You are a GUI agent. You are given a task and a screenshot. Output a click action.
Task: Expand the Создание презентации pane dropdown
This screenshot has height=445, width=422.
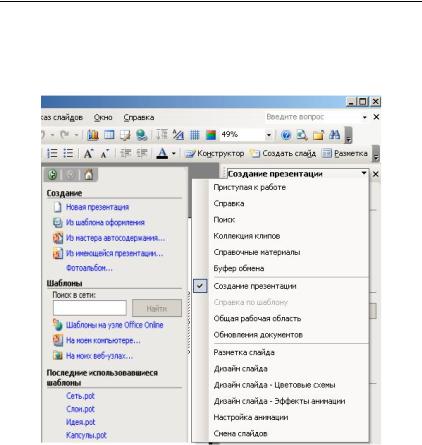coord(364,173)
